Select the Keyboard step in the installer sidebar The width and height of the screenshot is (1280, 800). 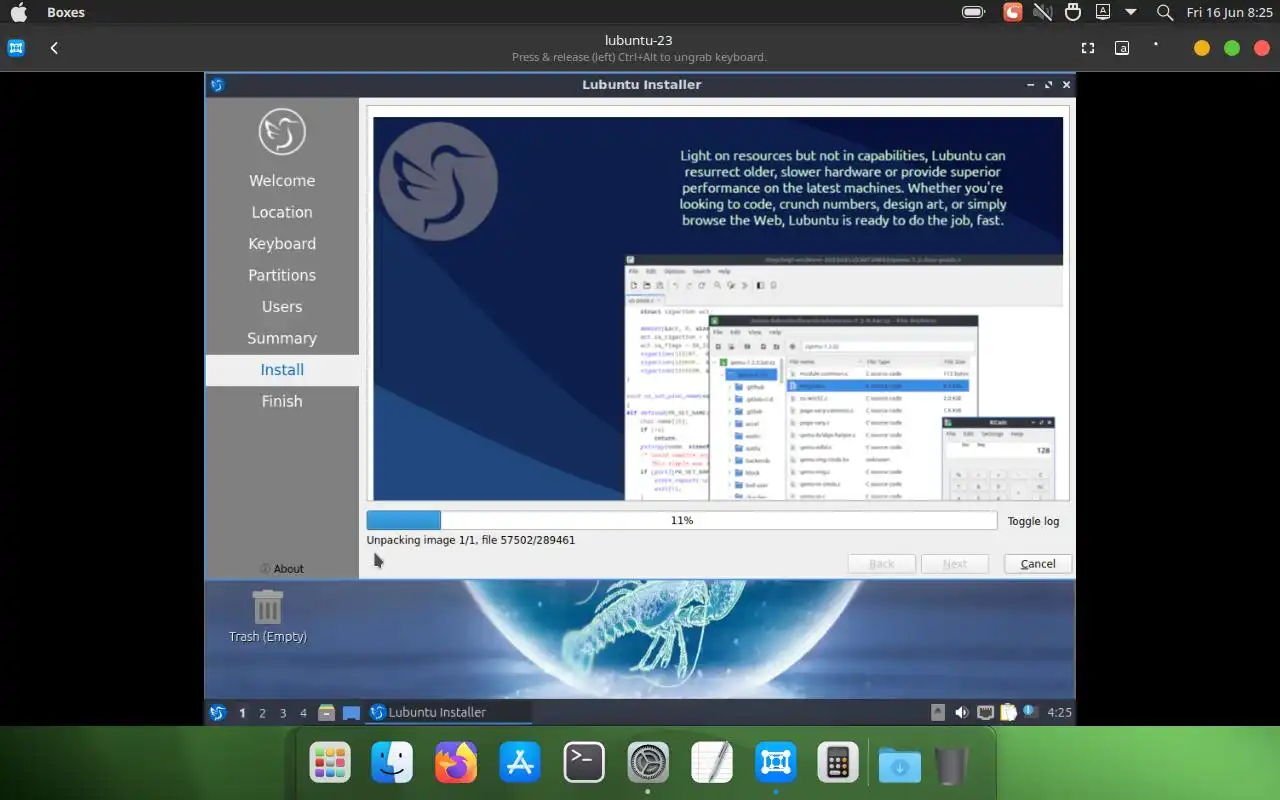coord(282,244)
